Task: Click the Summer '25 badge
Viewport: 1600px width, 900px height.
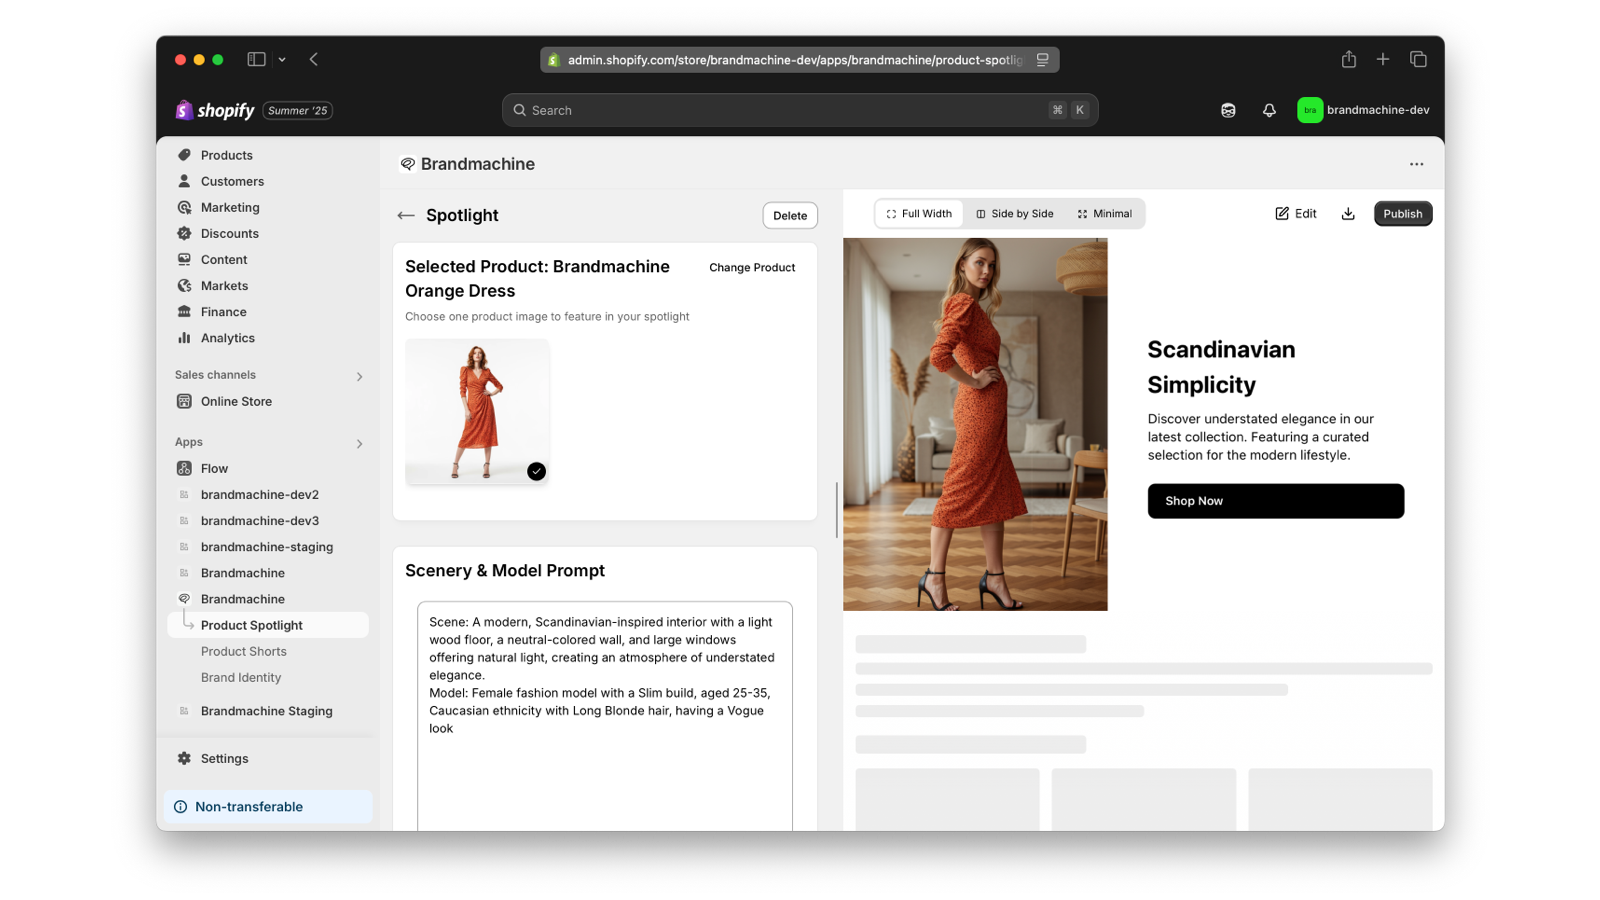Action: (x=298, y=110)
